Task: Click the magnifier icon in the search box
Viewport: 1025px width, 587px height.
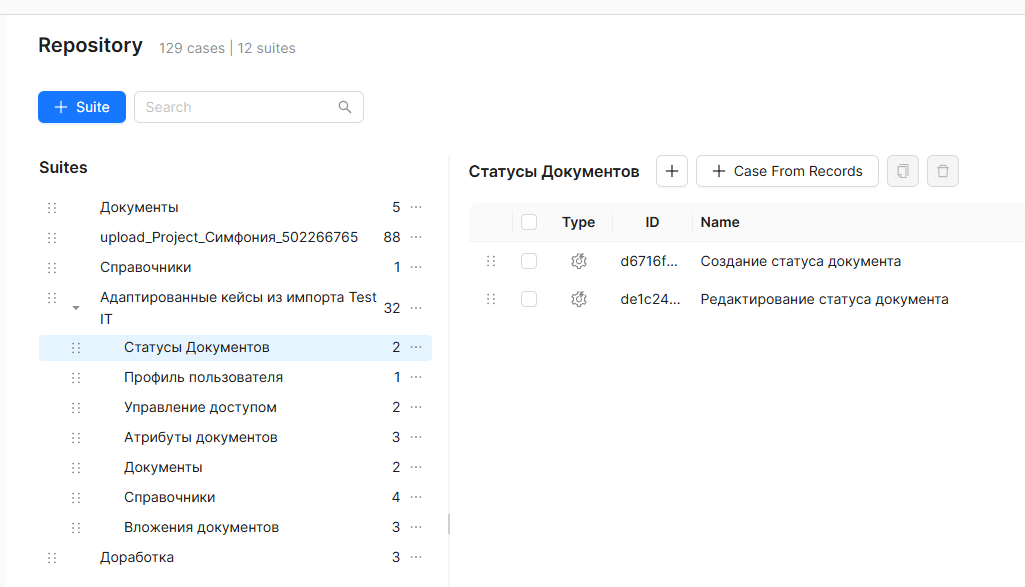Action: point(344,107)
